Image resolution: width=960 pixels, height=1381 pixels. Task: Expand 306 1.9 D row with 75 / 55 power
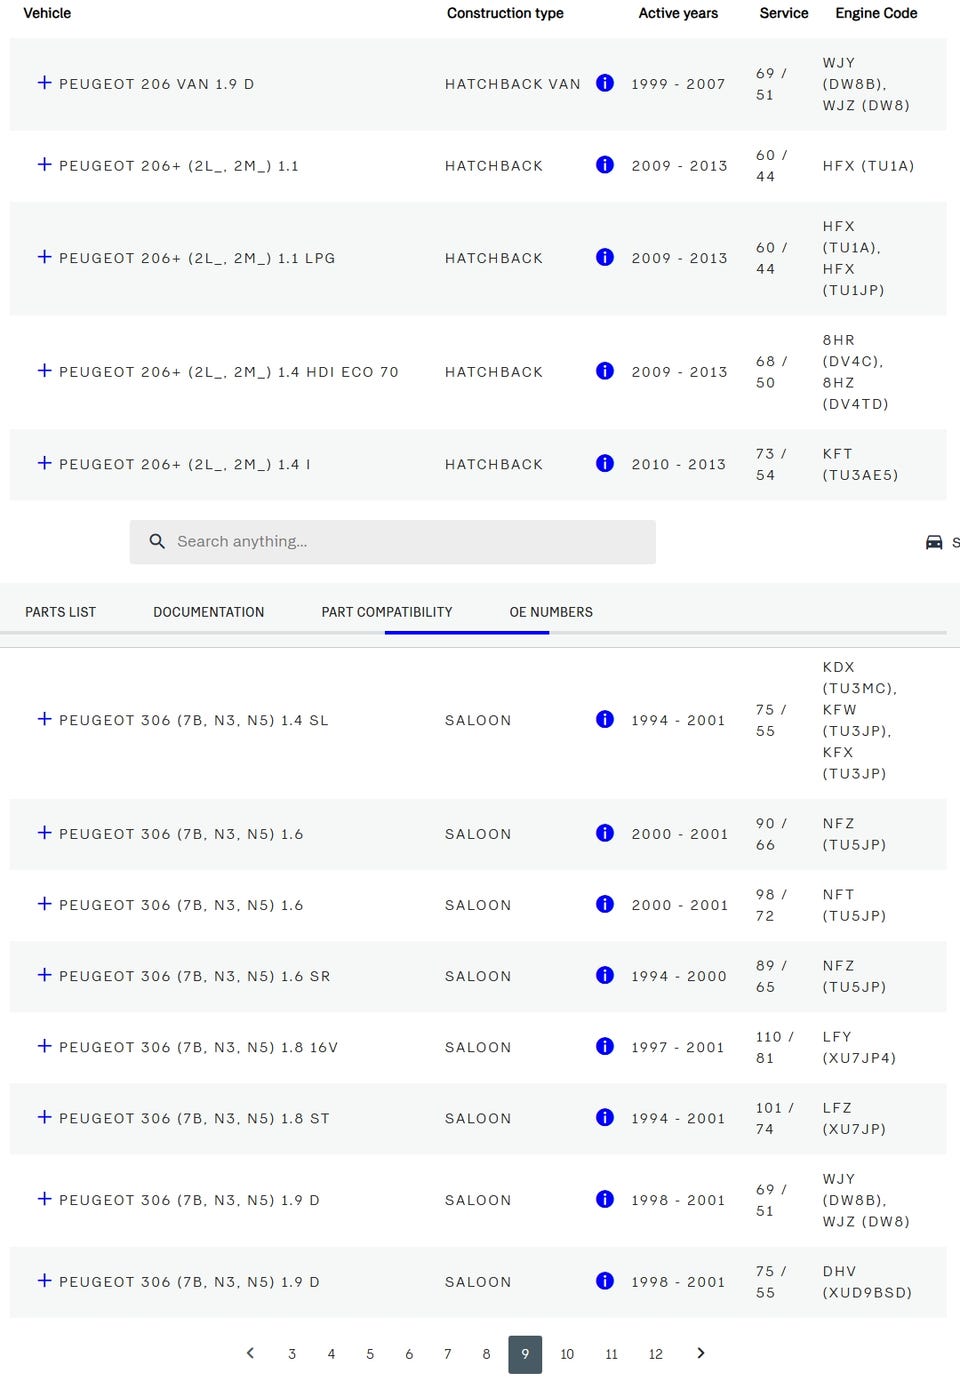(x=44, y=1281)
